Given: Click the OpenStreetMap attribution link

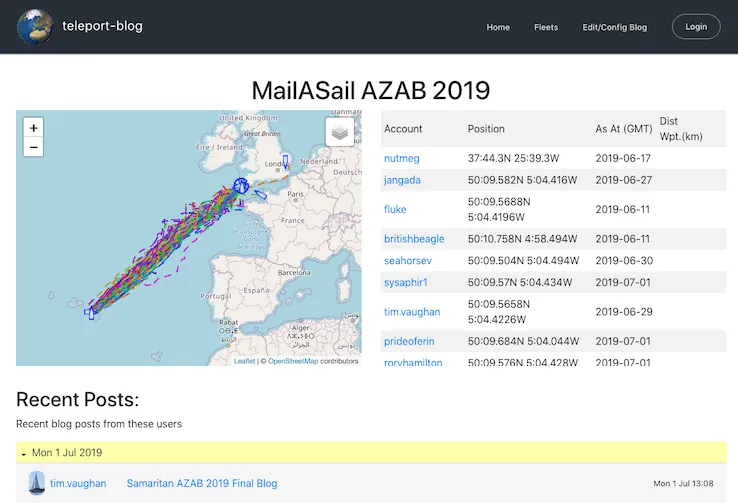Looking at the screenshot, I should pos(293,361).
